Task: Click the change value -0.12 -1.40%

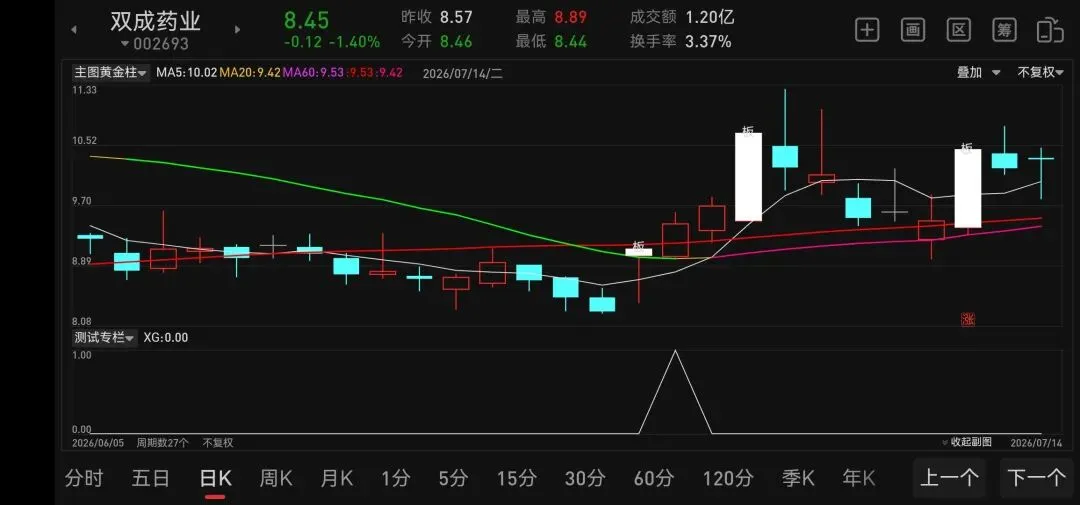Action: (x=332, y=42)
